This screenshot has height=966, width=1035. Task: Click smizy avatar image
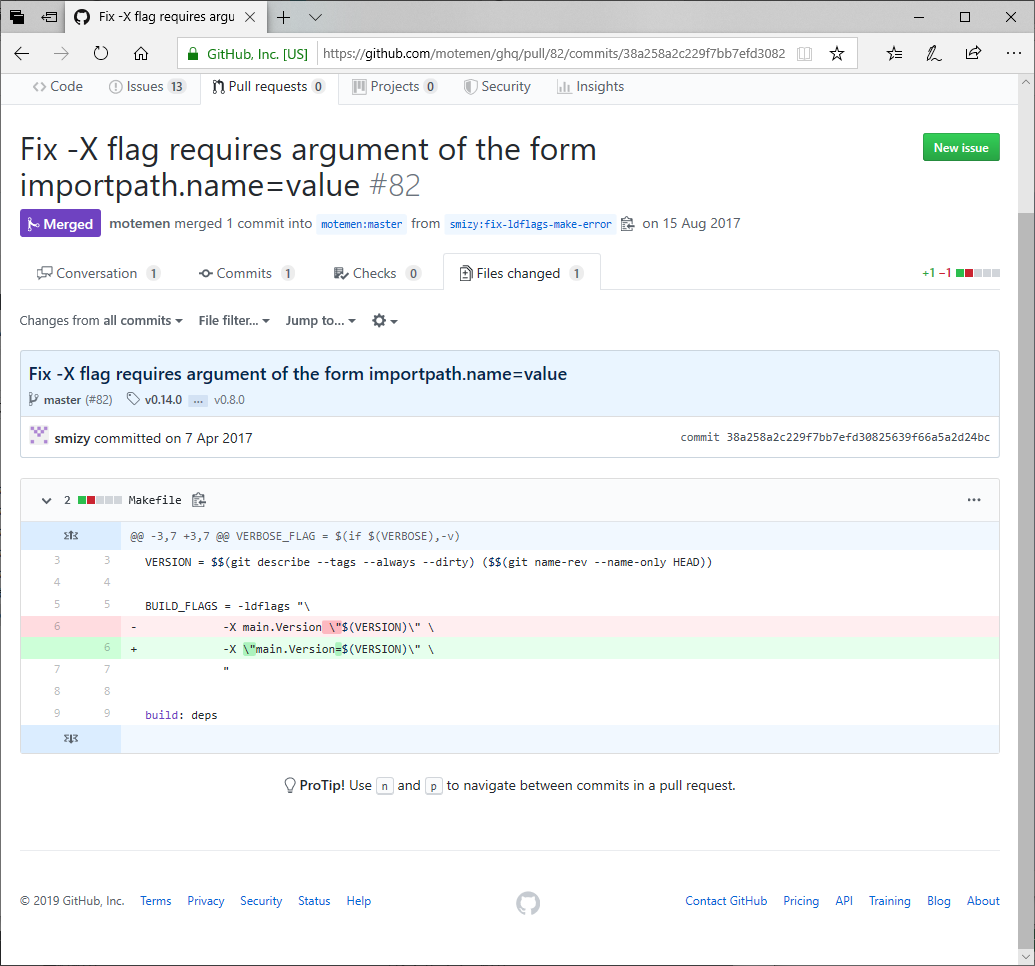tap(39, 435)
